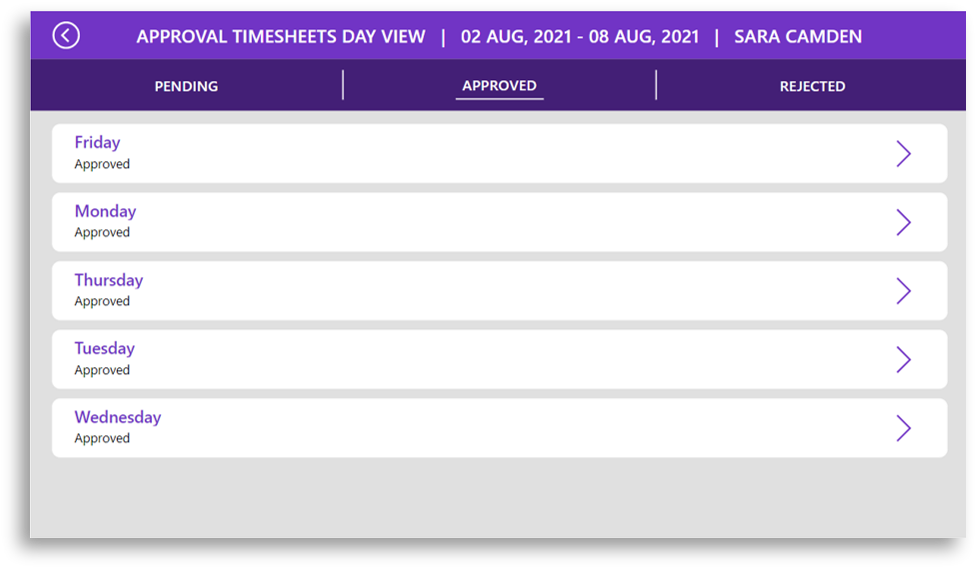
Task: Select the Friday day label
Action: (x=97, y=143)
